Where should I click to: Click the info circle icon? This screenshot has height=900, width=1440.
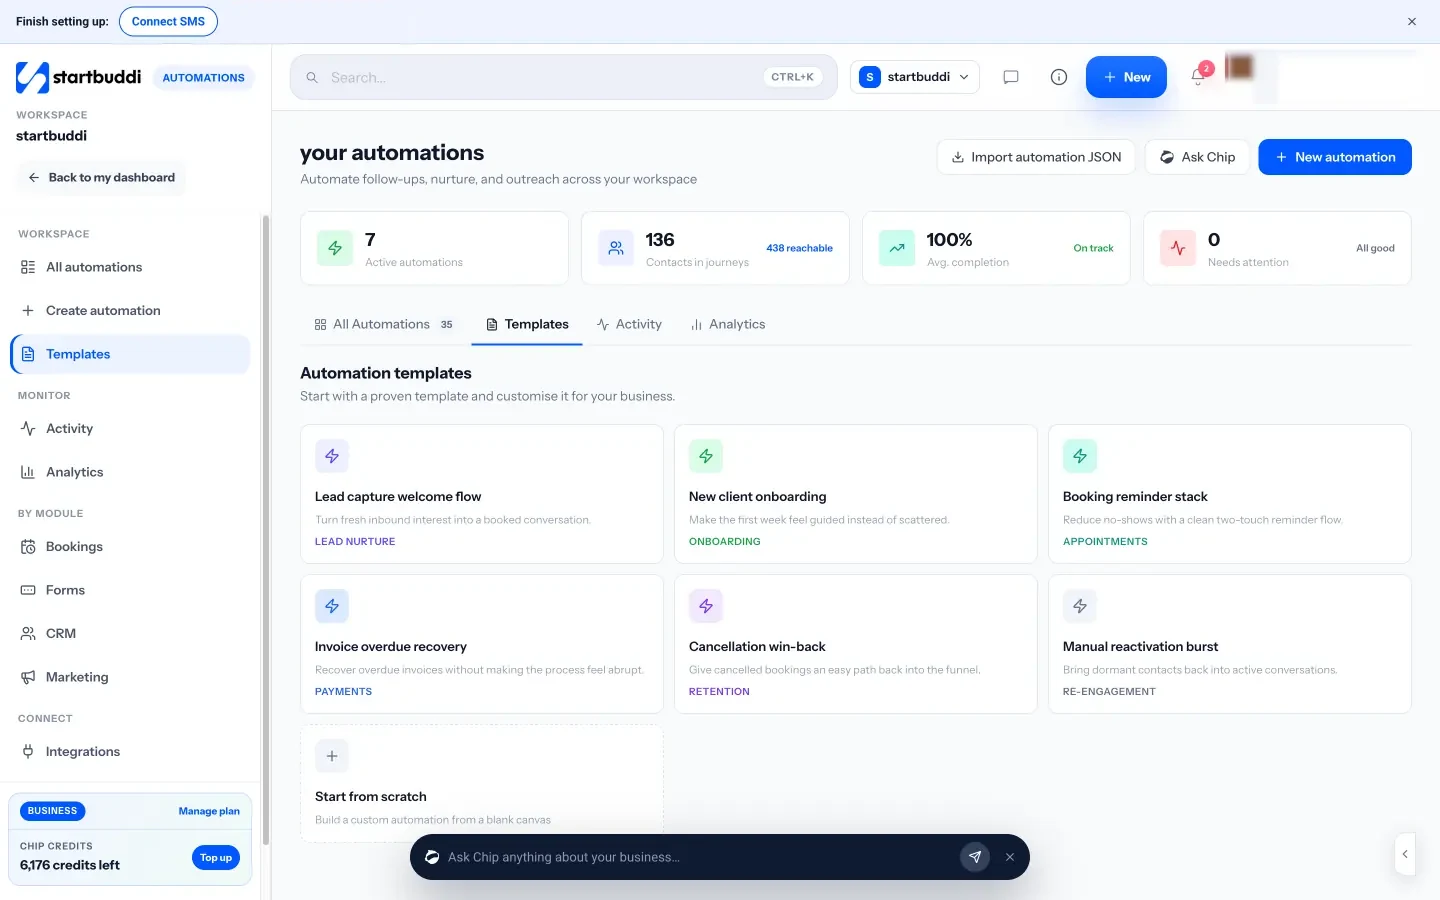pyautogui.click(x=1059, y=77)
